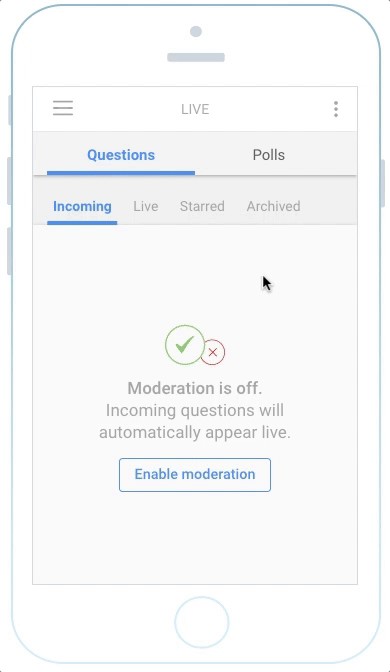This screenshot has height=672, width=390.
Task: View the Archived questions sub-tab
Action: click(273, 207)
